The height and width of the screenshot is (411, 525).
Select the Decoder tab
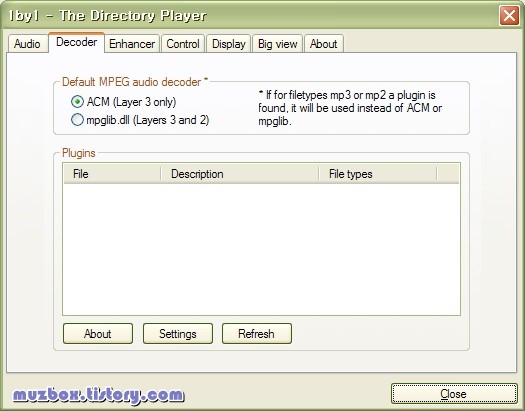[77, 43]
